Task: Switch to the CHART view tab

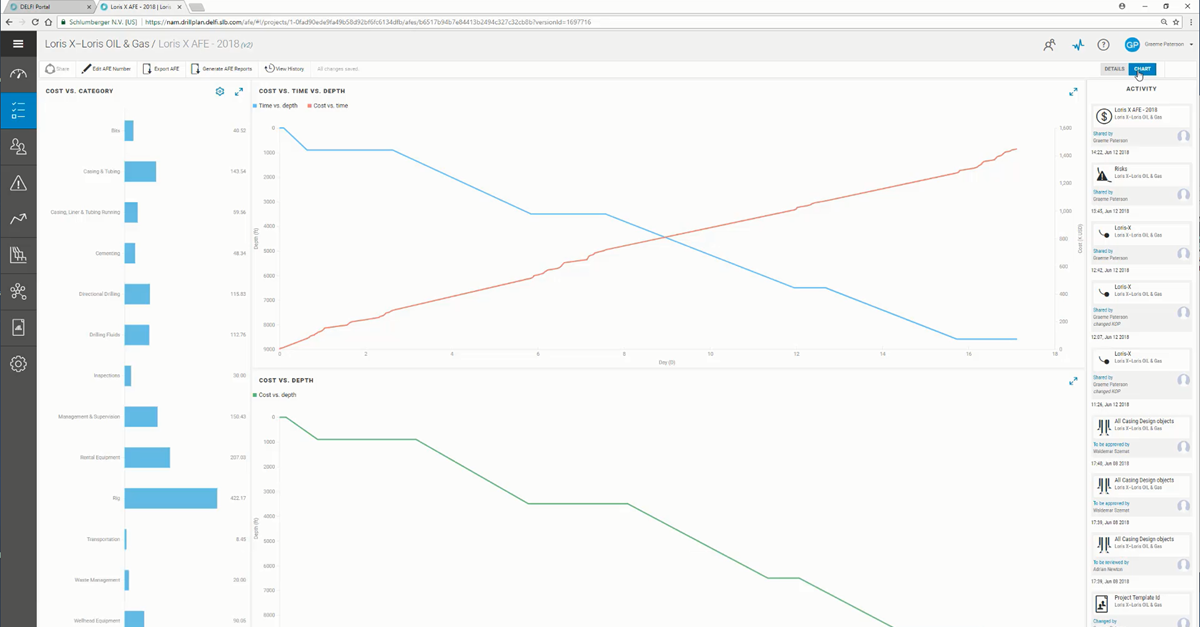Action: click(x=1142, y=69)
